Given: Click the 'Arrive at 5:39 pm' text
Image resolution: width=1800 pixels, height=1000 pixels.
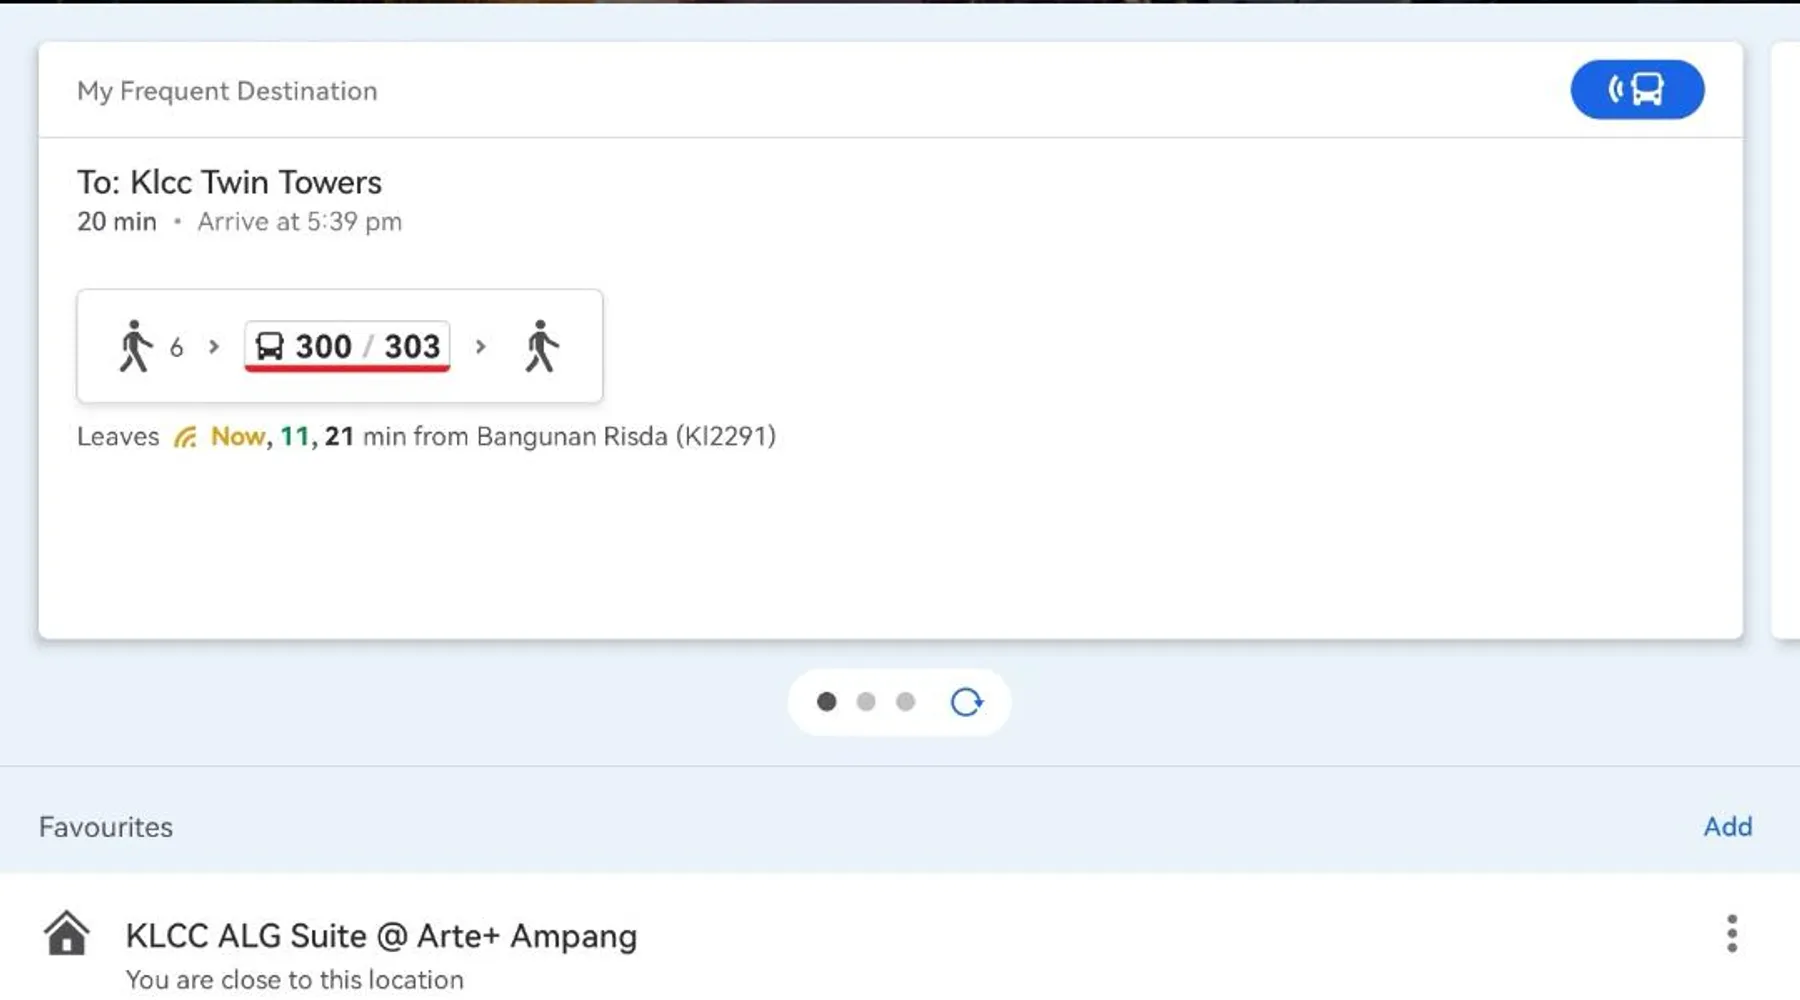Looking at the screenshot, I should tap(299, 222).
